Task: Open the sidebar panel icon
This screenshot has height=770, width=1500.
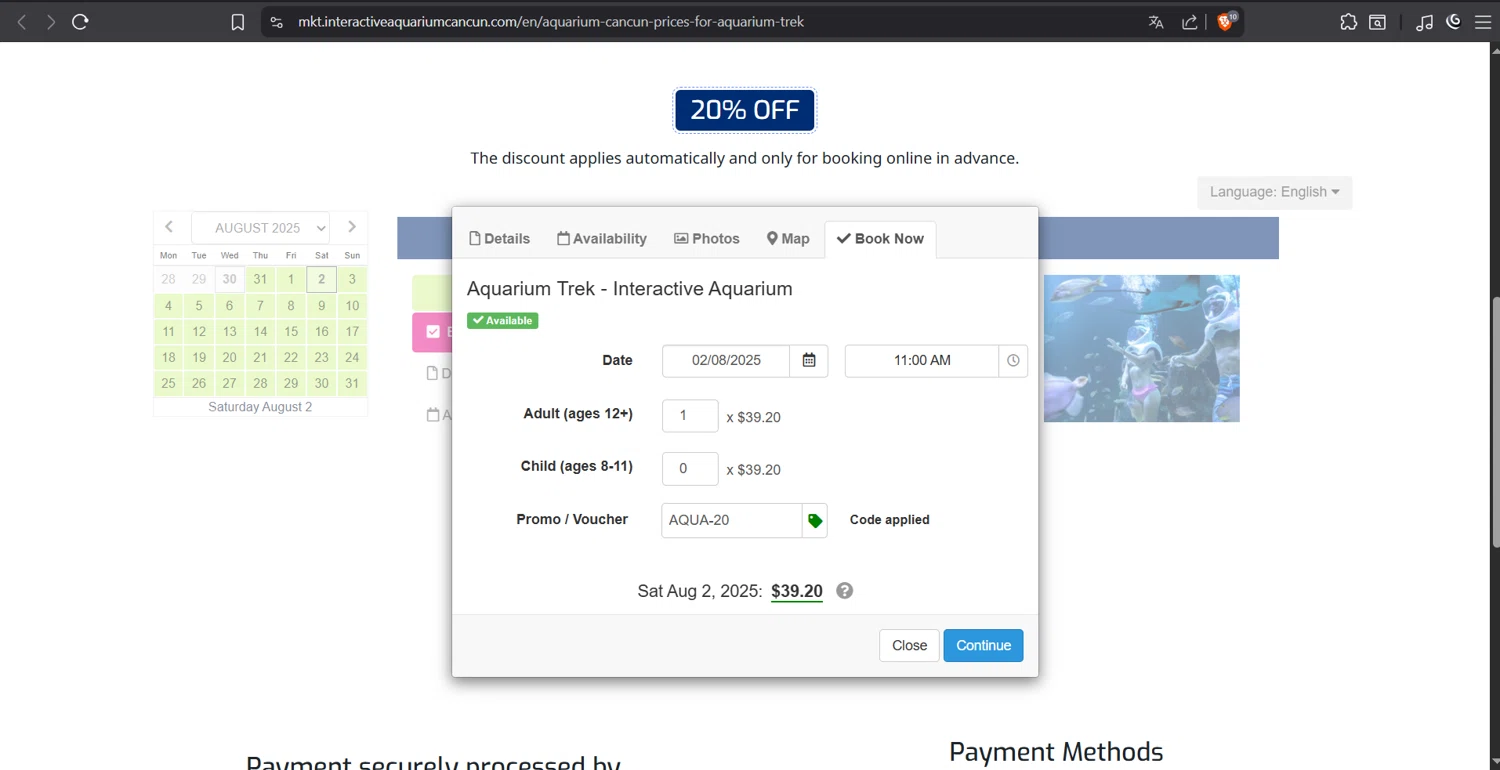Action: coord(1378,22)
